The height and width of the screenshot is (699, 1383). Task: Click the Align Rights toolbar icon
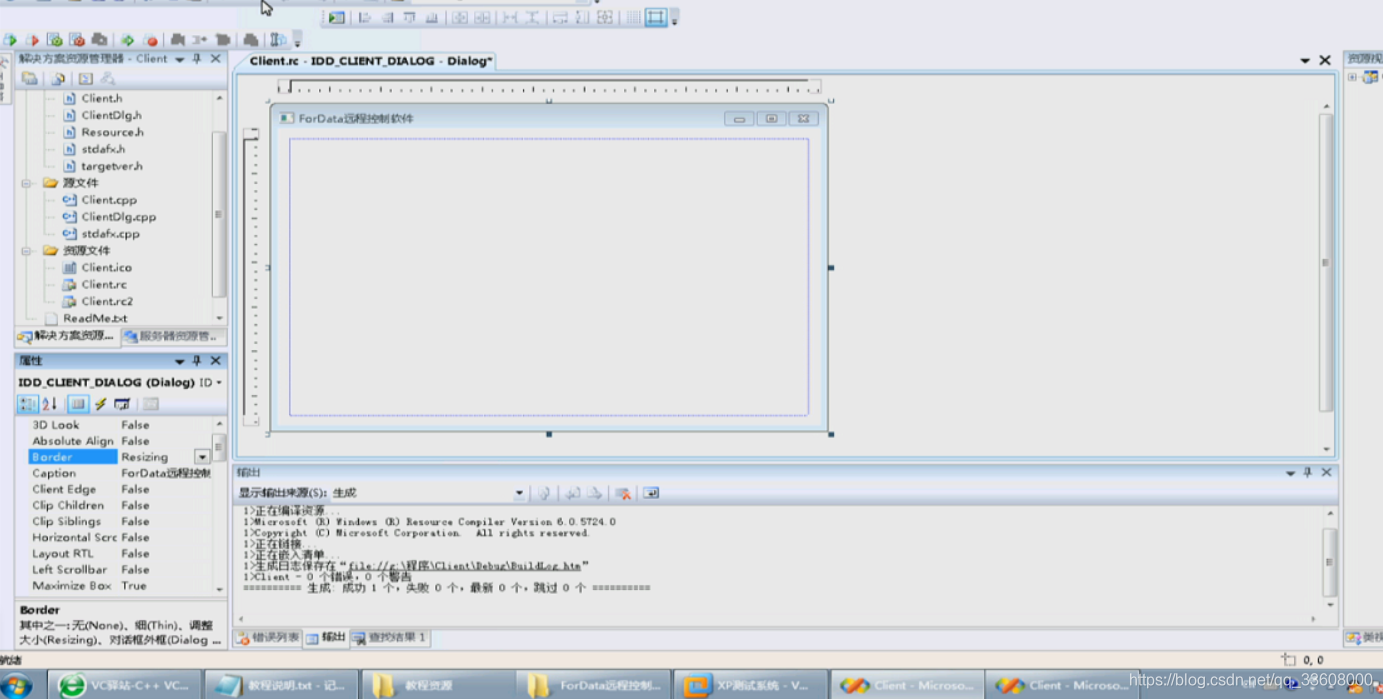(388, 18)
